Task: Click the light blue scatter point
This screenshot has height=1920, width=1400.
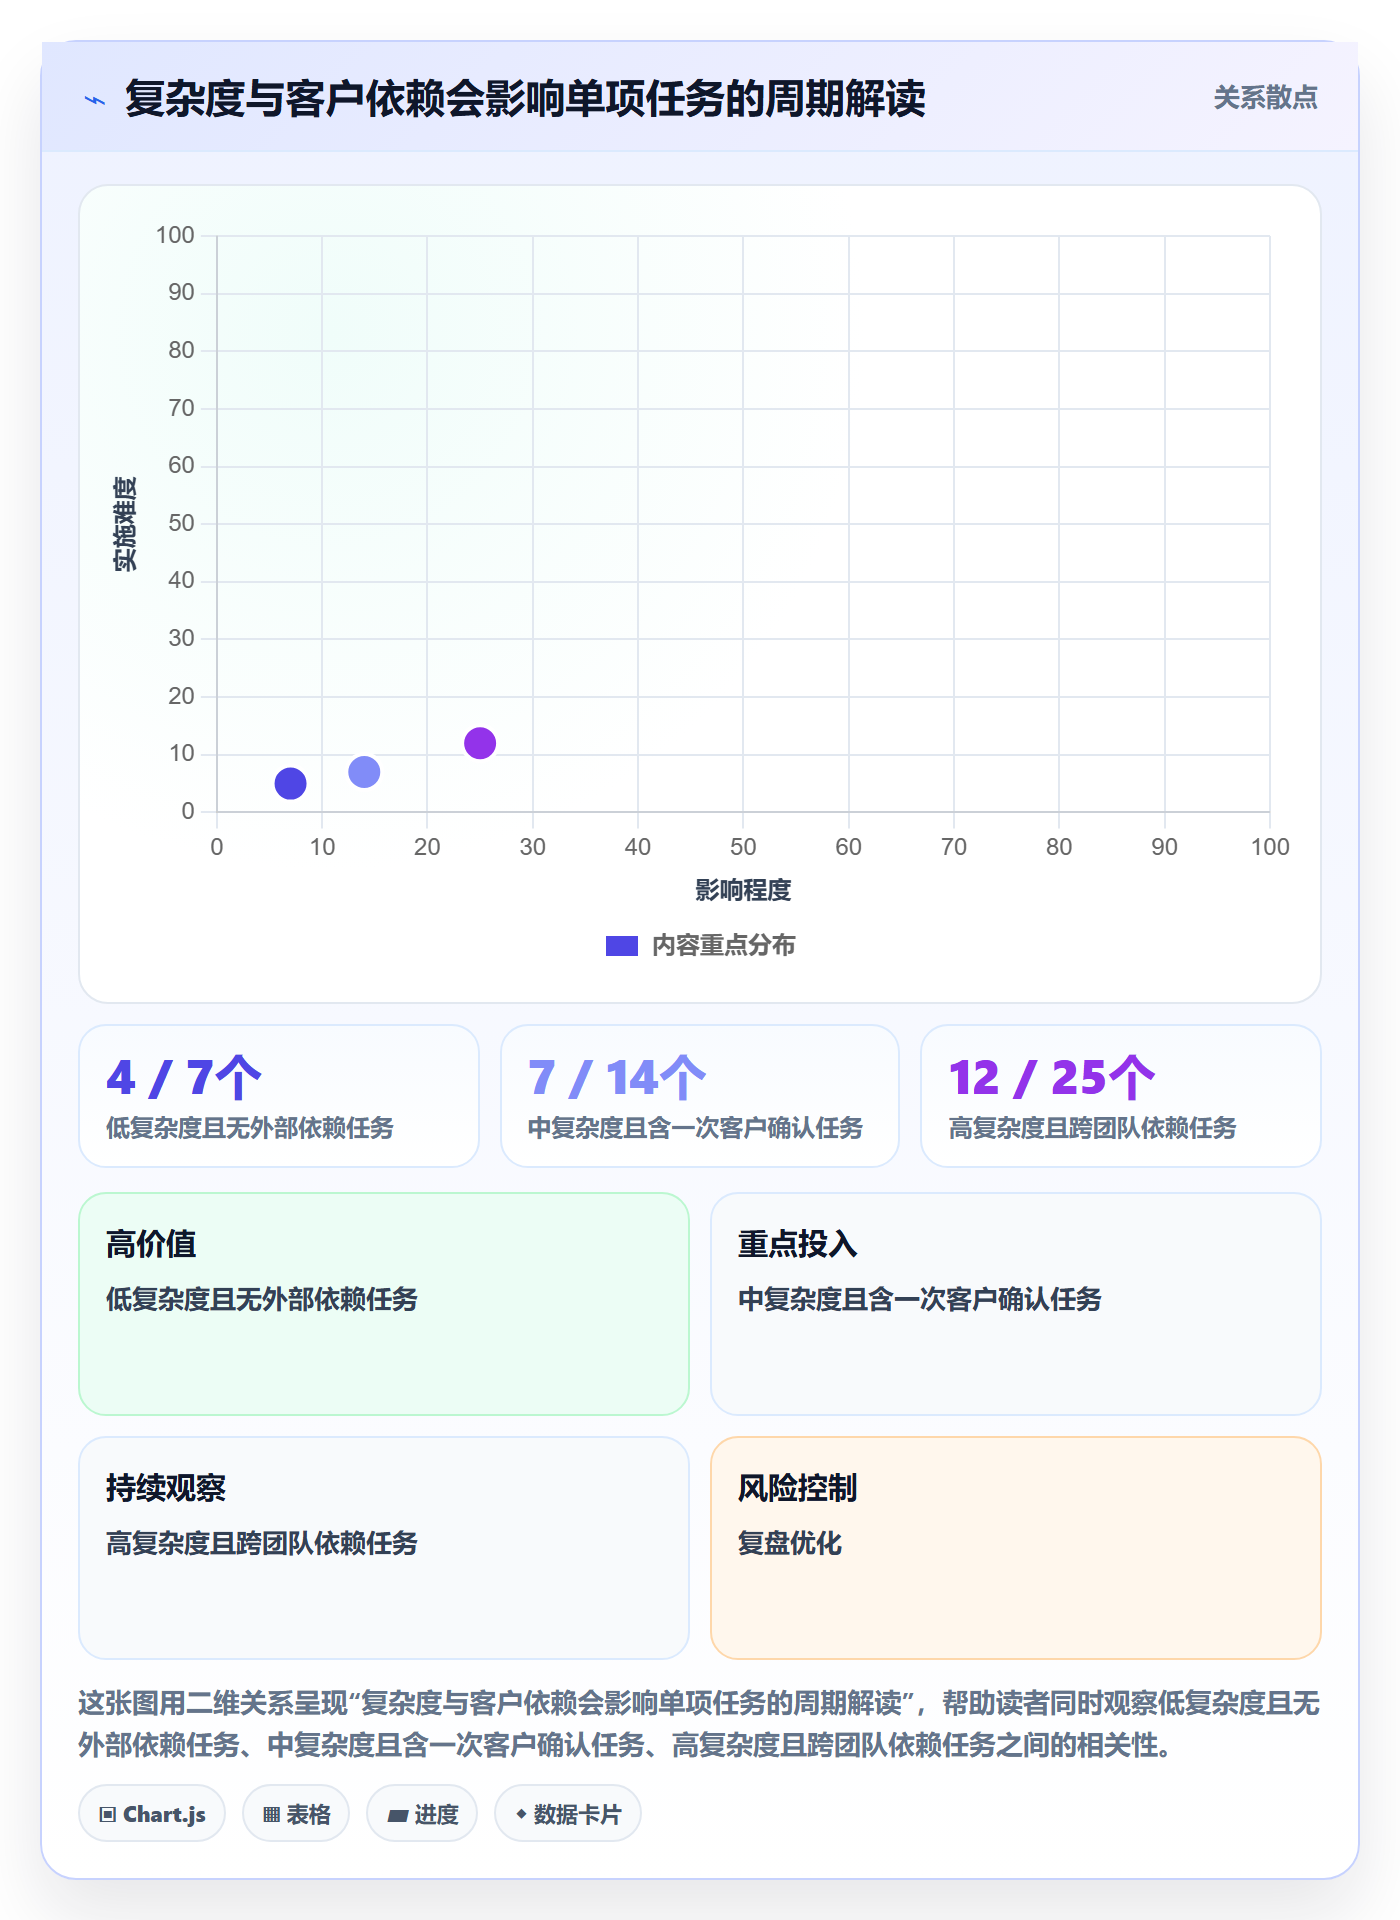Action: pos(364,771)
